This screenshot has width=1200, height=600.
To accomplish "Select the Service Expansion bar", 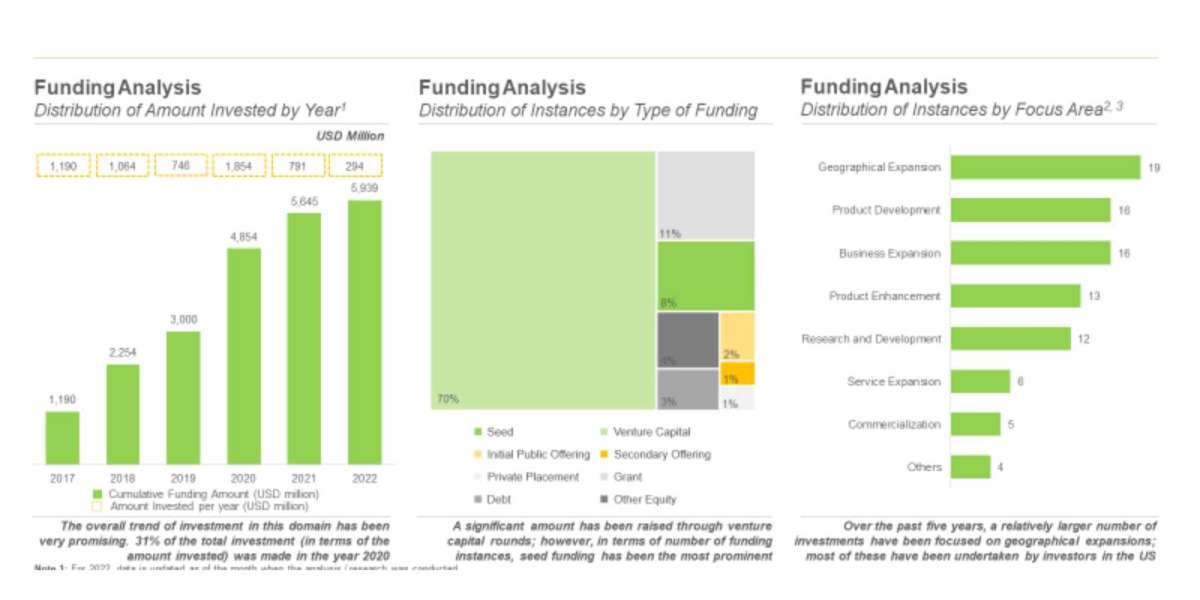I will (980, 382).
